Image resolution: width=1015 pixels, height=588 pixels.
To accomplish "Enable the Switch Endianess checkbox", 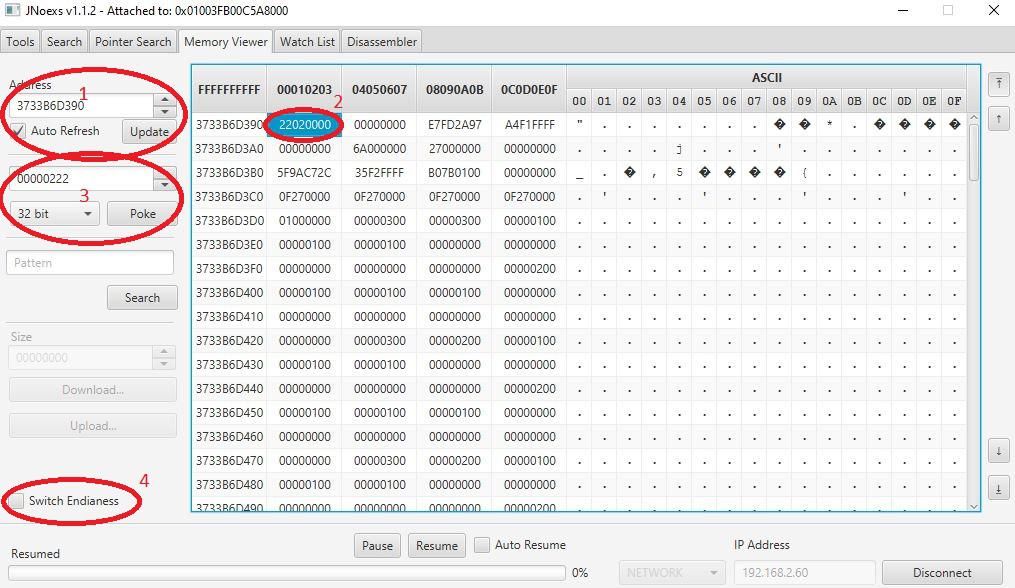I will 18,501.
